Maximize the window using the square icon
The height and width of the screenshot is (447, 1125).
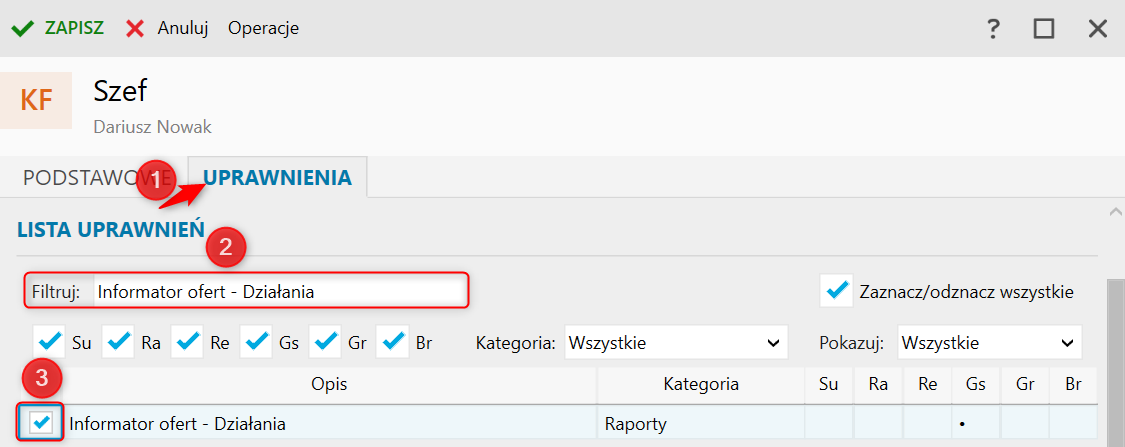(1044, 29)
